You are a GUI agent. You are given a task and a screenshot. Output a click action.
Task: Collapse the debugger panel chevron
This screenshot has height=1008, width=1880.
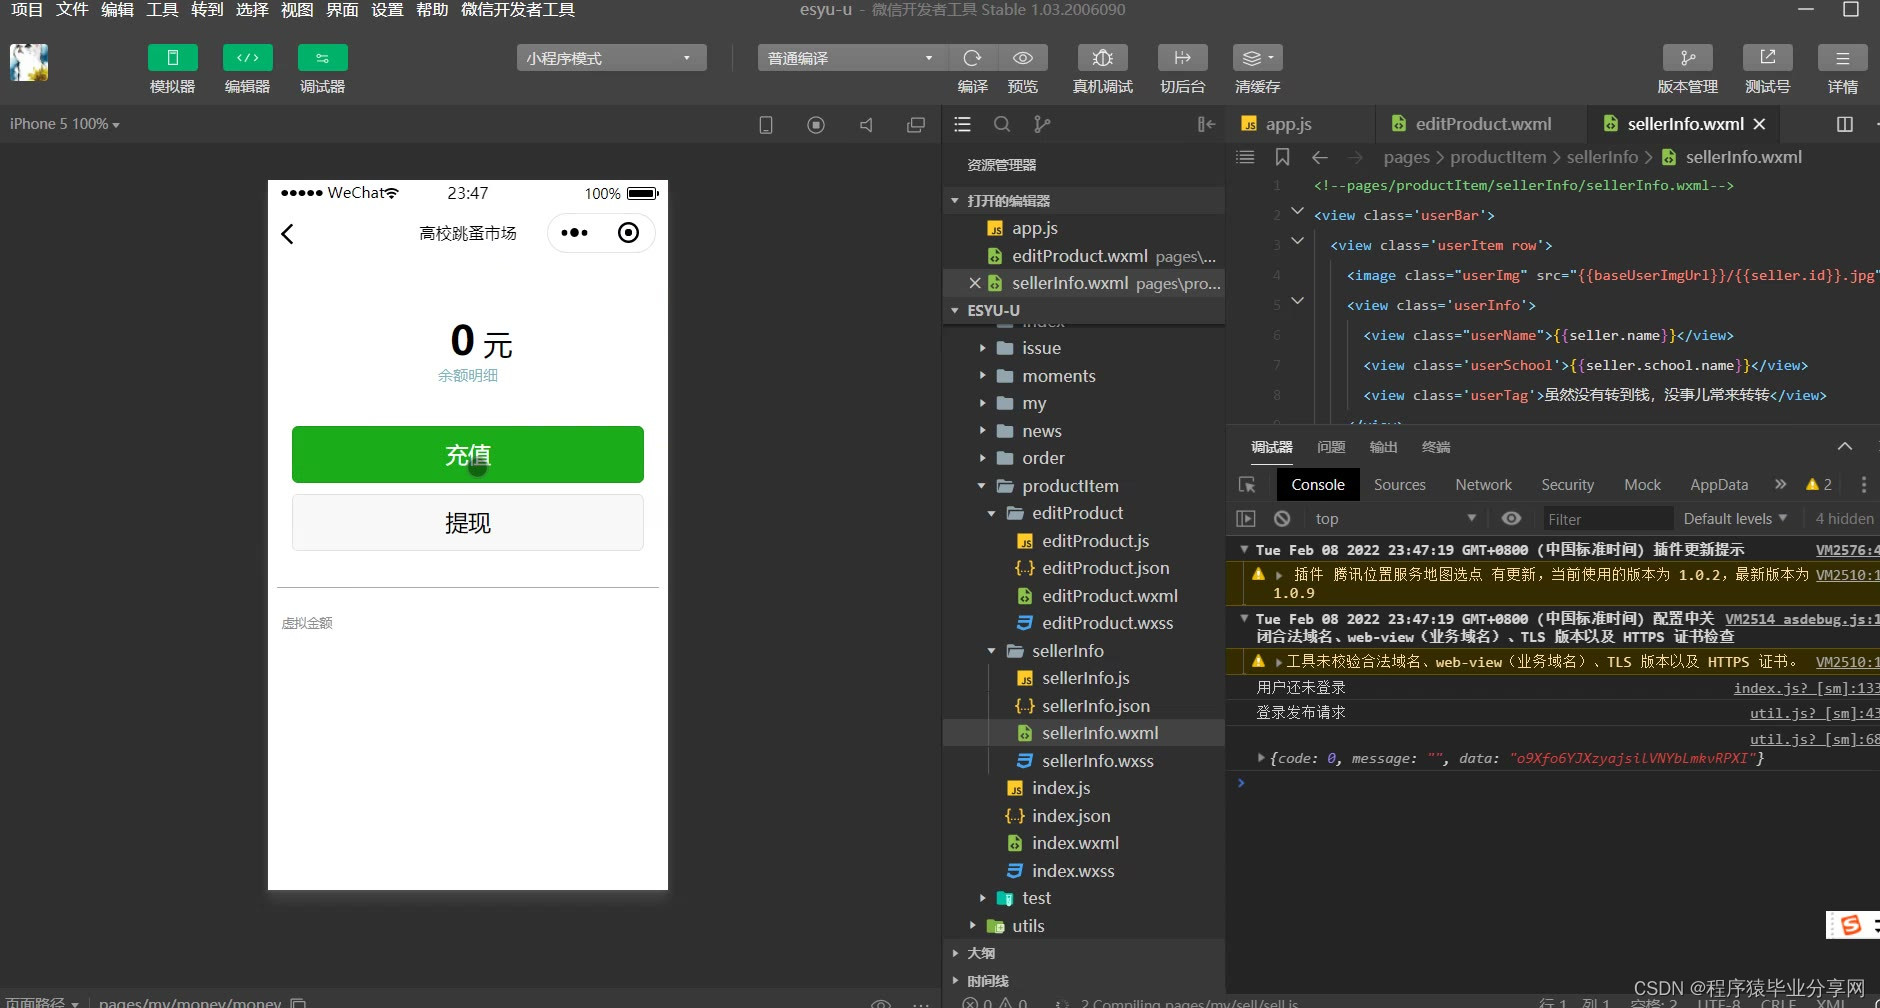(x=1845, y=446)
